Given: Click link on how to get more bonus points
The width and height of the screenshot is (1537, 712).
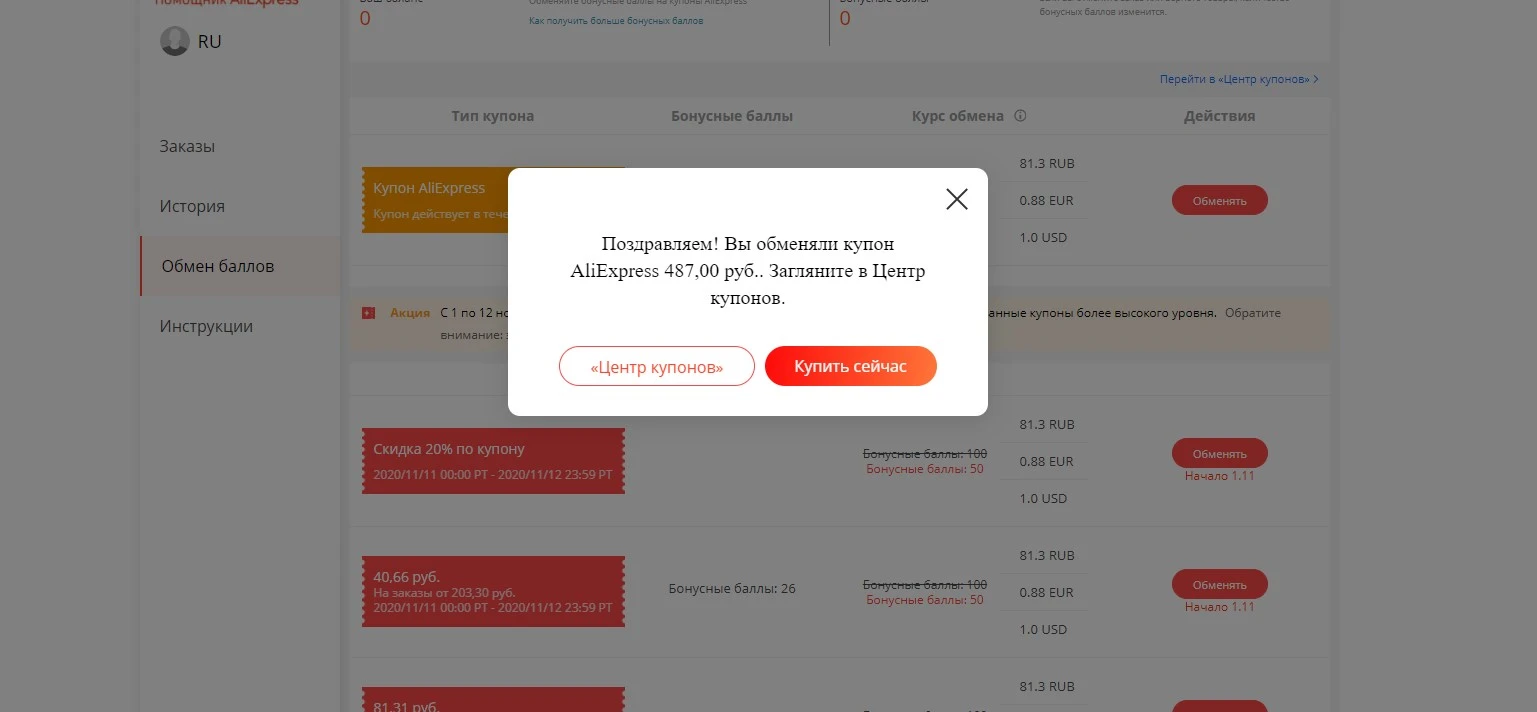Looking at the screenshot, I should (616, 21).
